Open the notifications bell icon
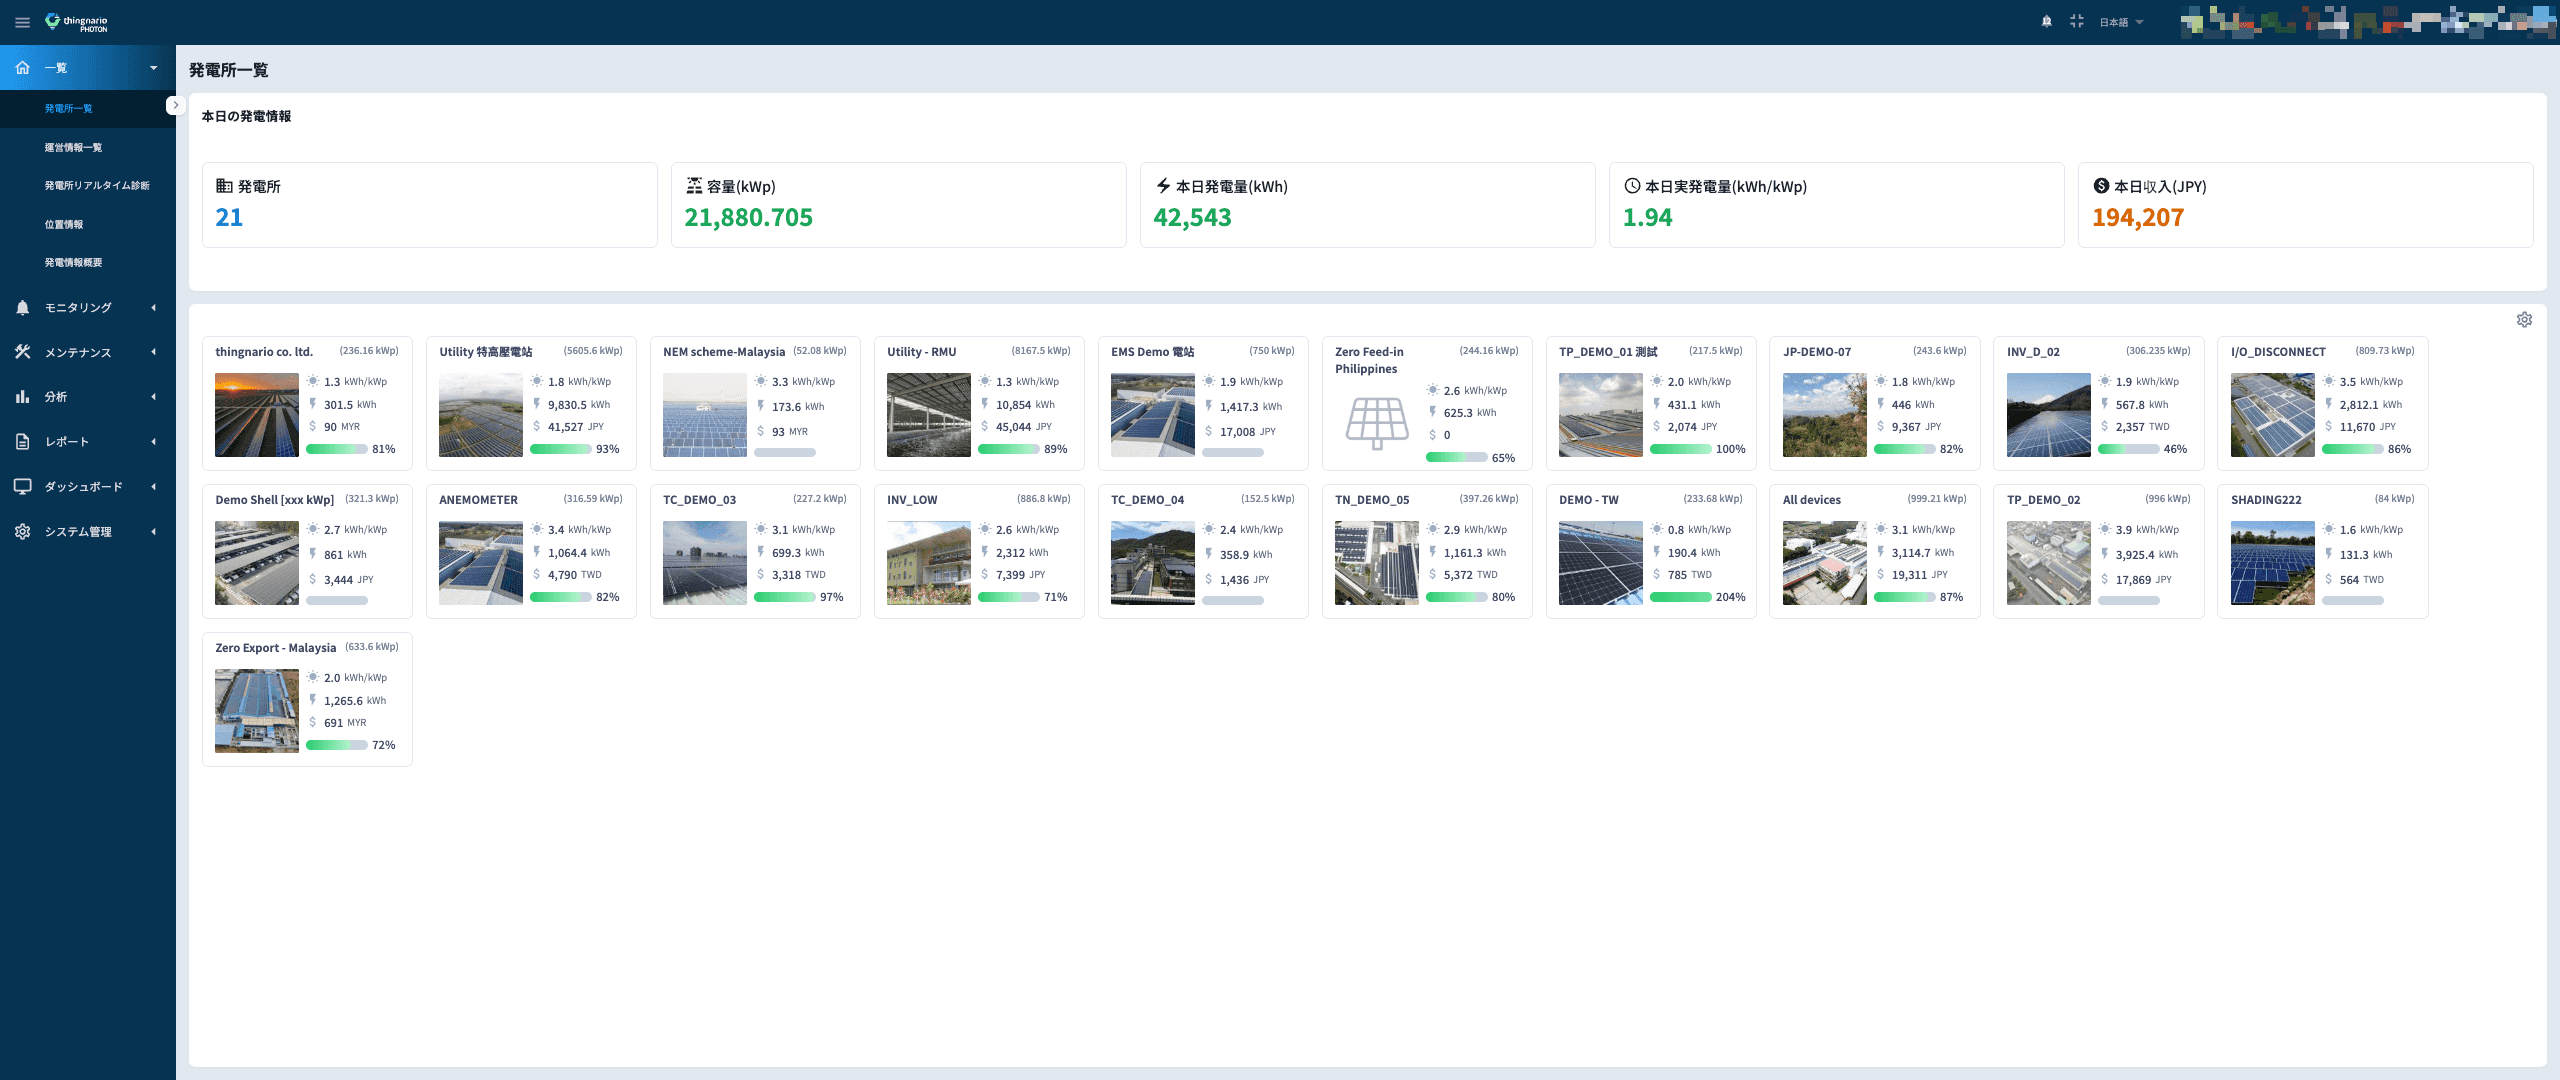Screen dimensions: 2560x1080 coord(2046,22)
